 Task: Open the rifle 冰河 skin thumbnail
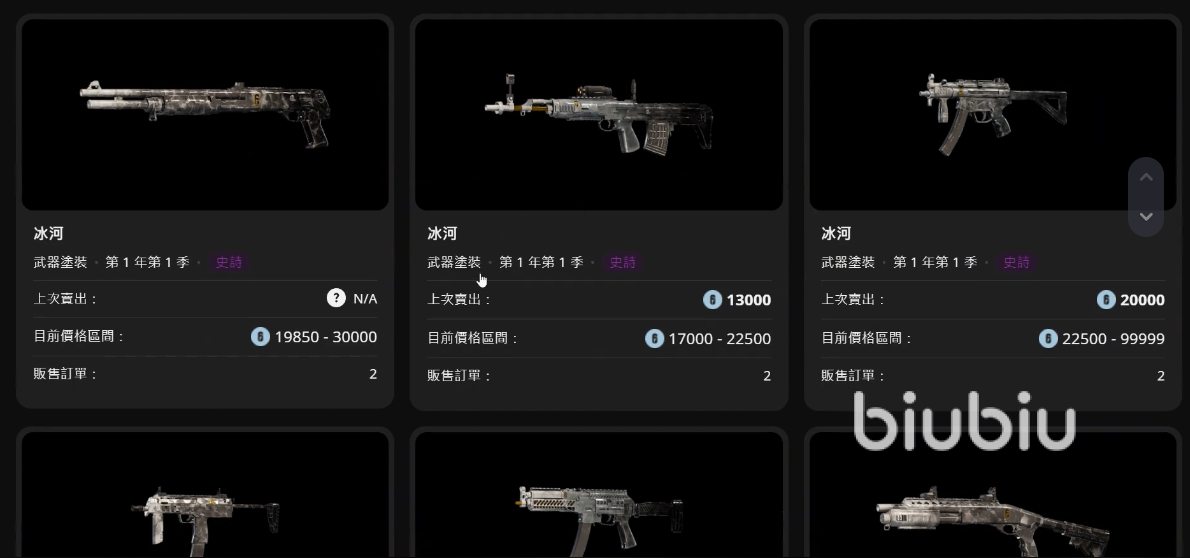[599, 114]
